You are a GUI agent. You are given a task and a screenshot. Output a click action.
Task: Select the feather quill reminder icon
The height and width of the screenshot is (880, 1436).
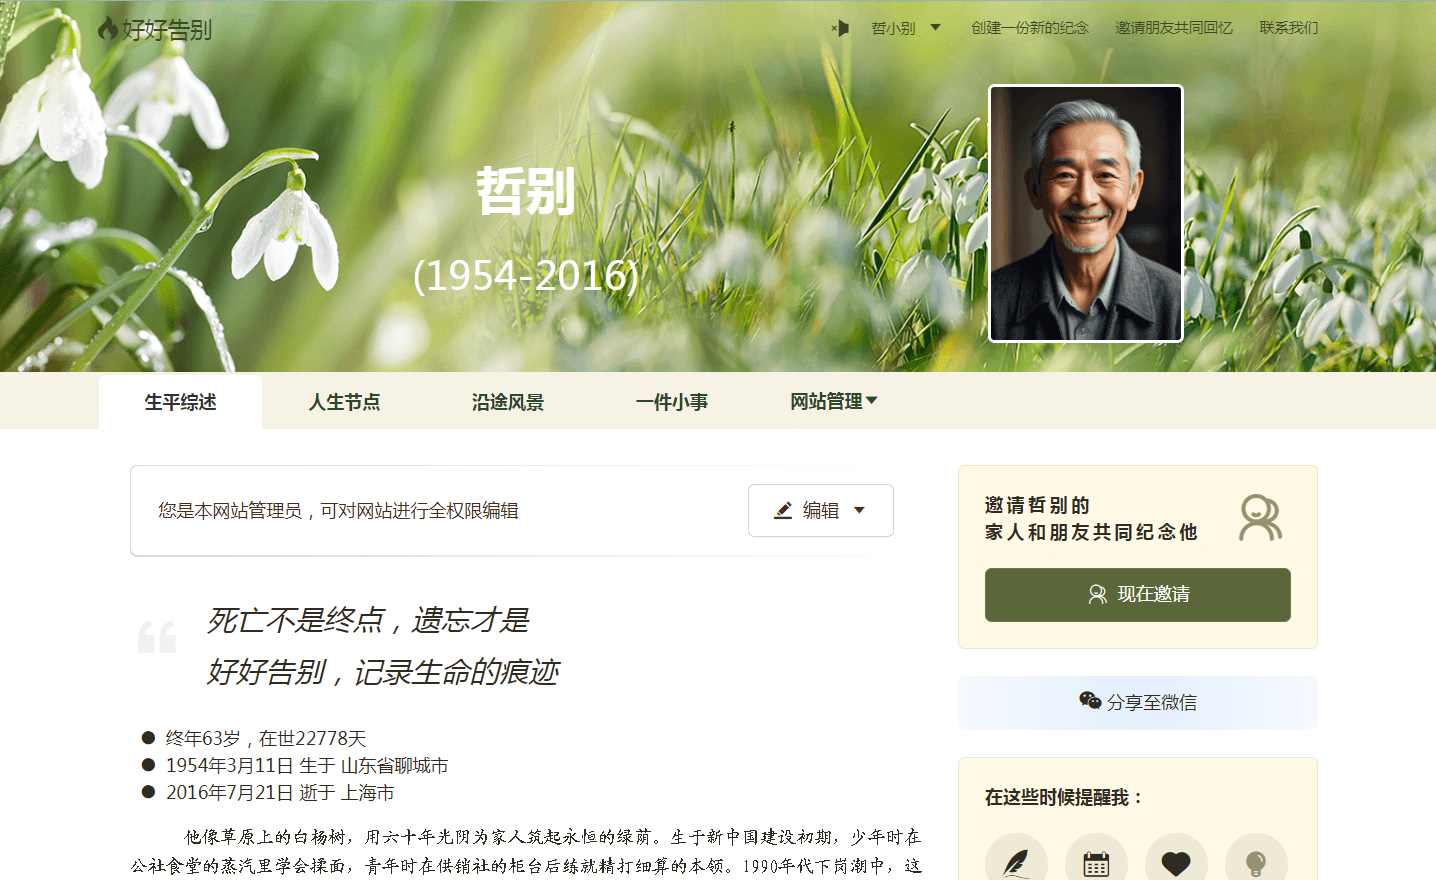(1016, 862)
